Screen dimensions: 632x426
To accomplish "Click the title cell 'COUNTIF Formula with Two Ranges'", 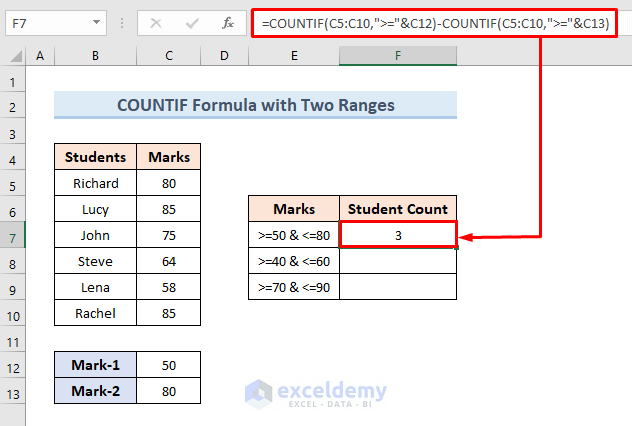I will tap(256, 105).
